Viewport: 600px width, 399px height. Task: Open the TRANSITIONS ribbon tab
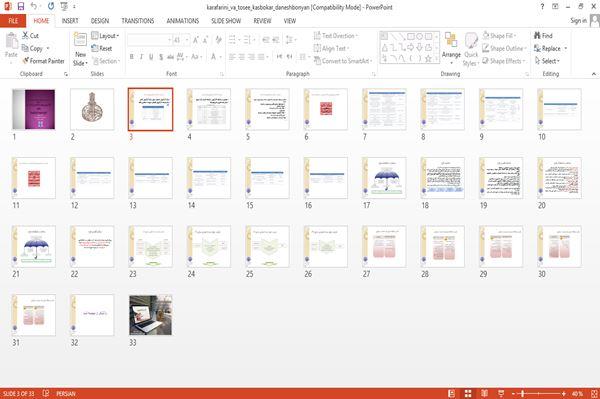[x=138, y=21]
